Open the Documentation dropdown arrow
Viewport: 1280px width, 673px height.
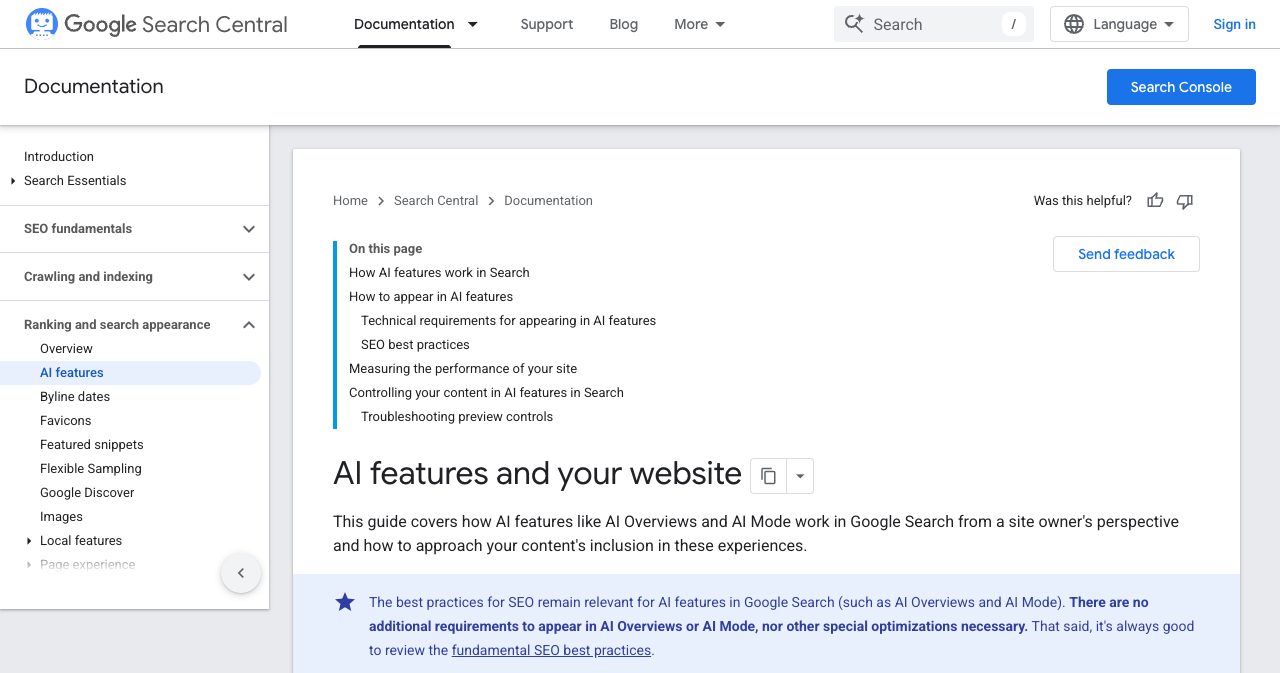(x=473, y=24)
